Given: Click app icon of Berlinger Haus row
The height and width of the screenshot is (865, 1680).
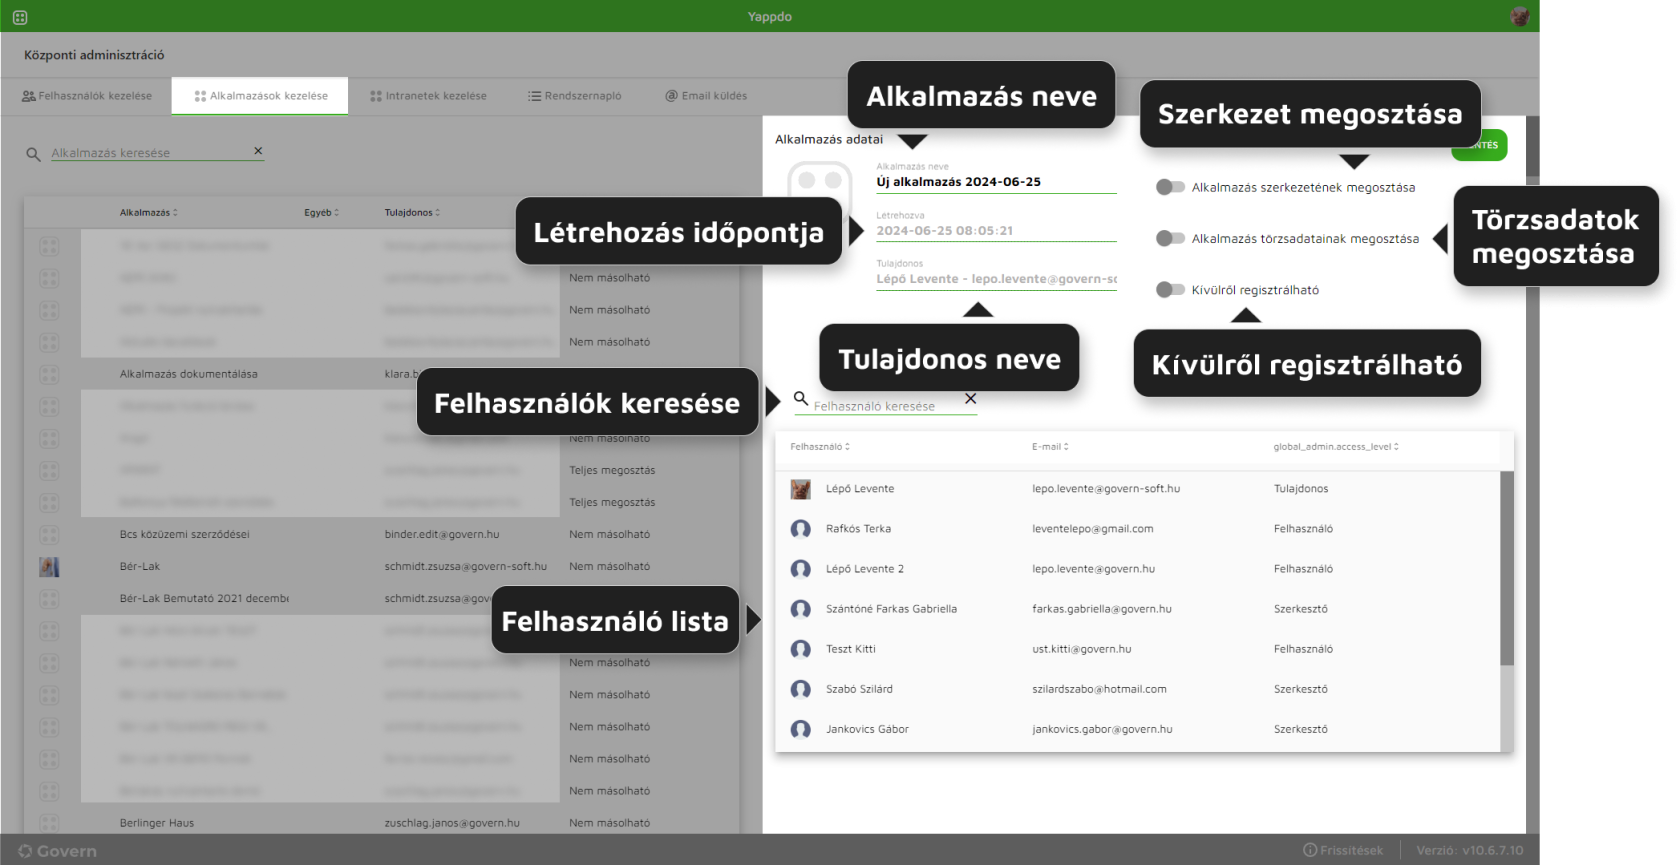Looking at the screenshot, I should (49, 823).
